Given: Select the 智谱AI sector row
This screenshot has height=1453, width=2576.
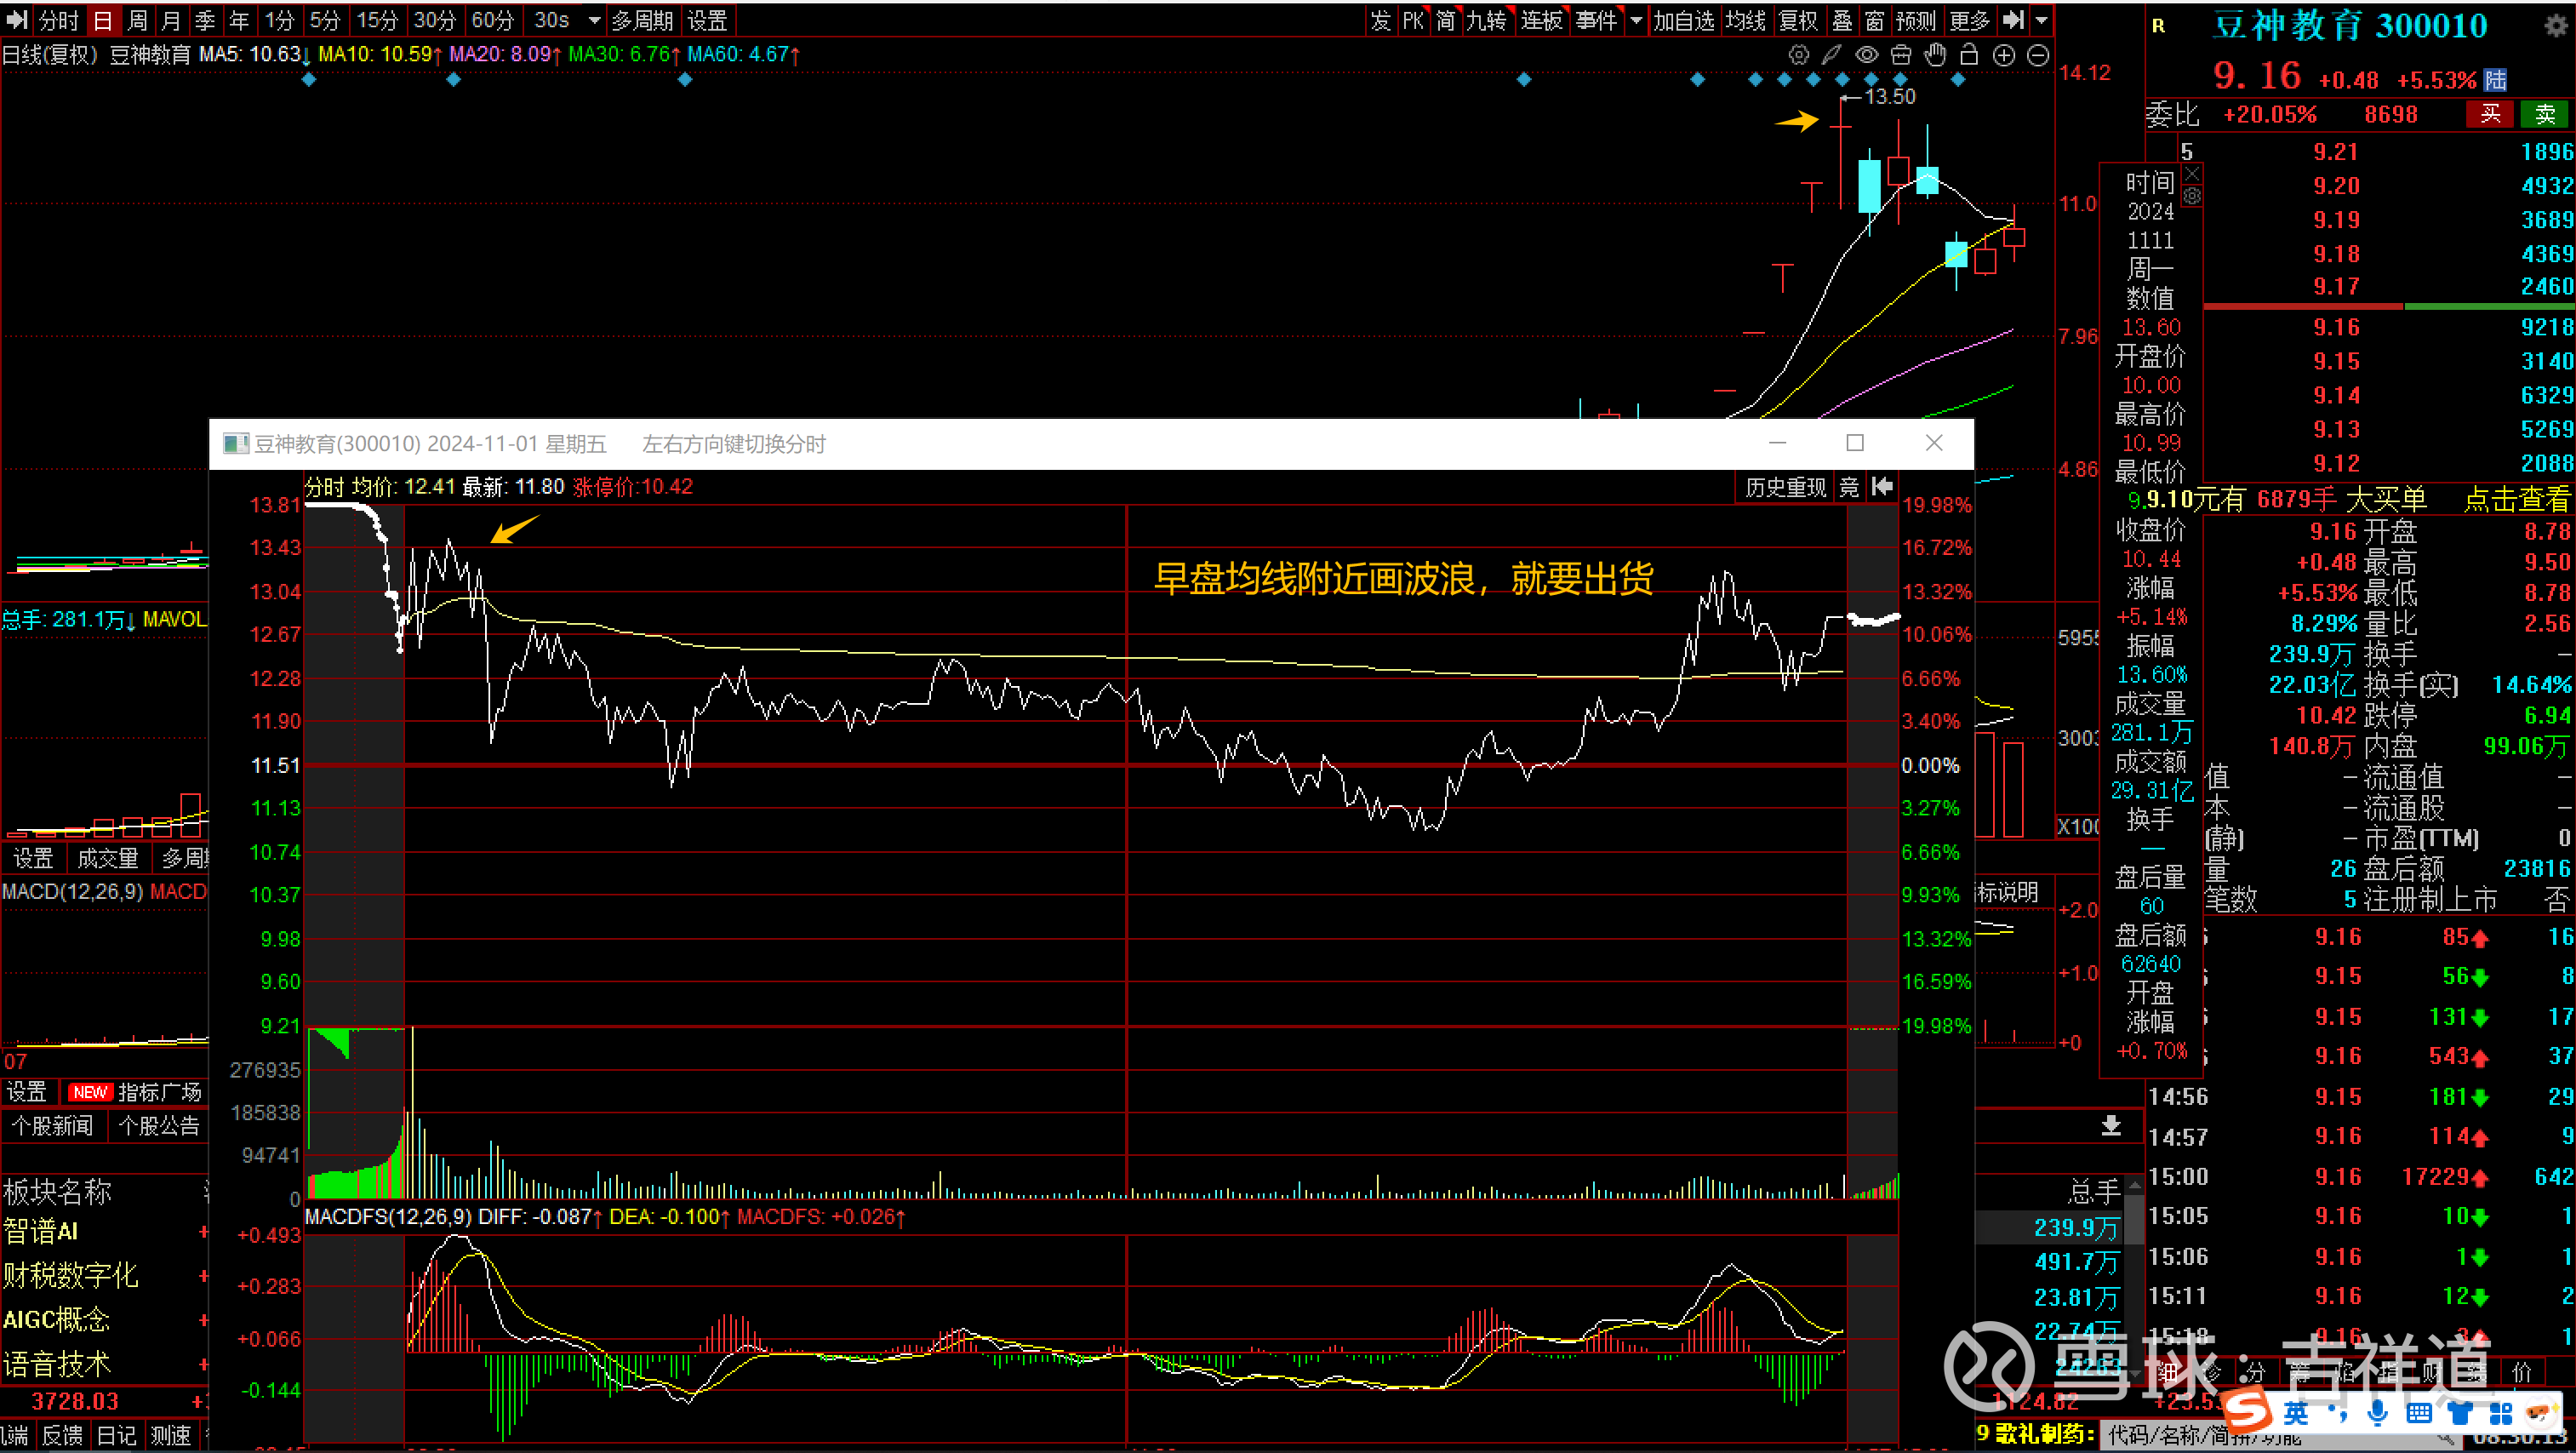Looking at the screenshot, I should (x=104, y=1232).
